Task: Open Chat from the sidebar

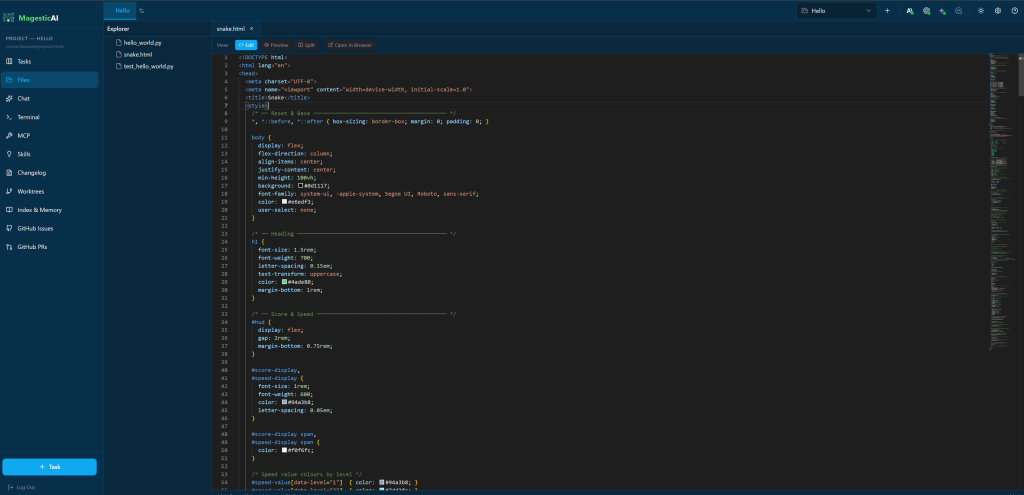Action: point(49,99)
